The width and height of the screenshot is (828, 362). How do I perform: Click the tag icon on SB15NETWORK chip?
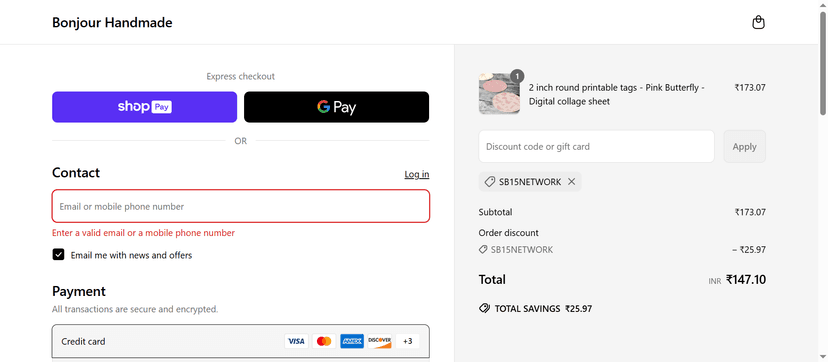(490, 182)
